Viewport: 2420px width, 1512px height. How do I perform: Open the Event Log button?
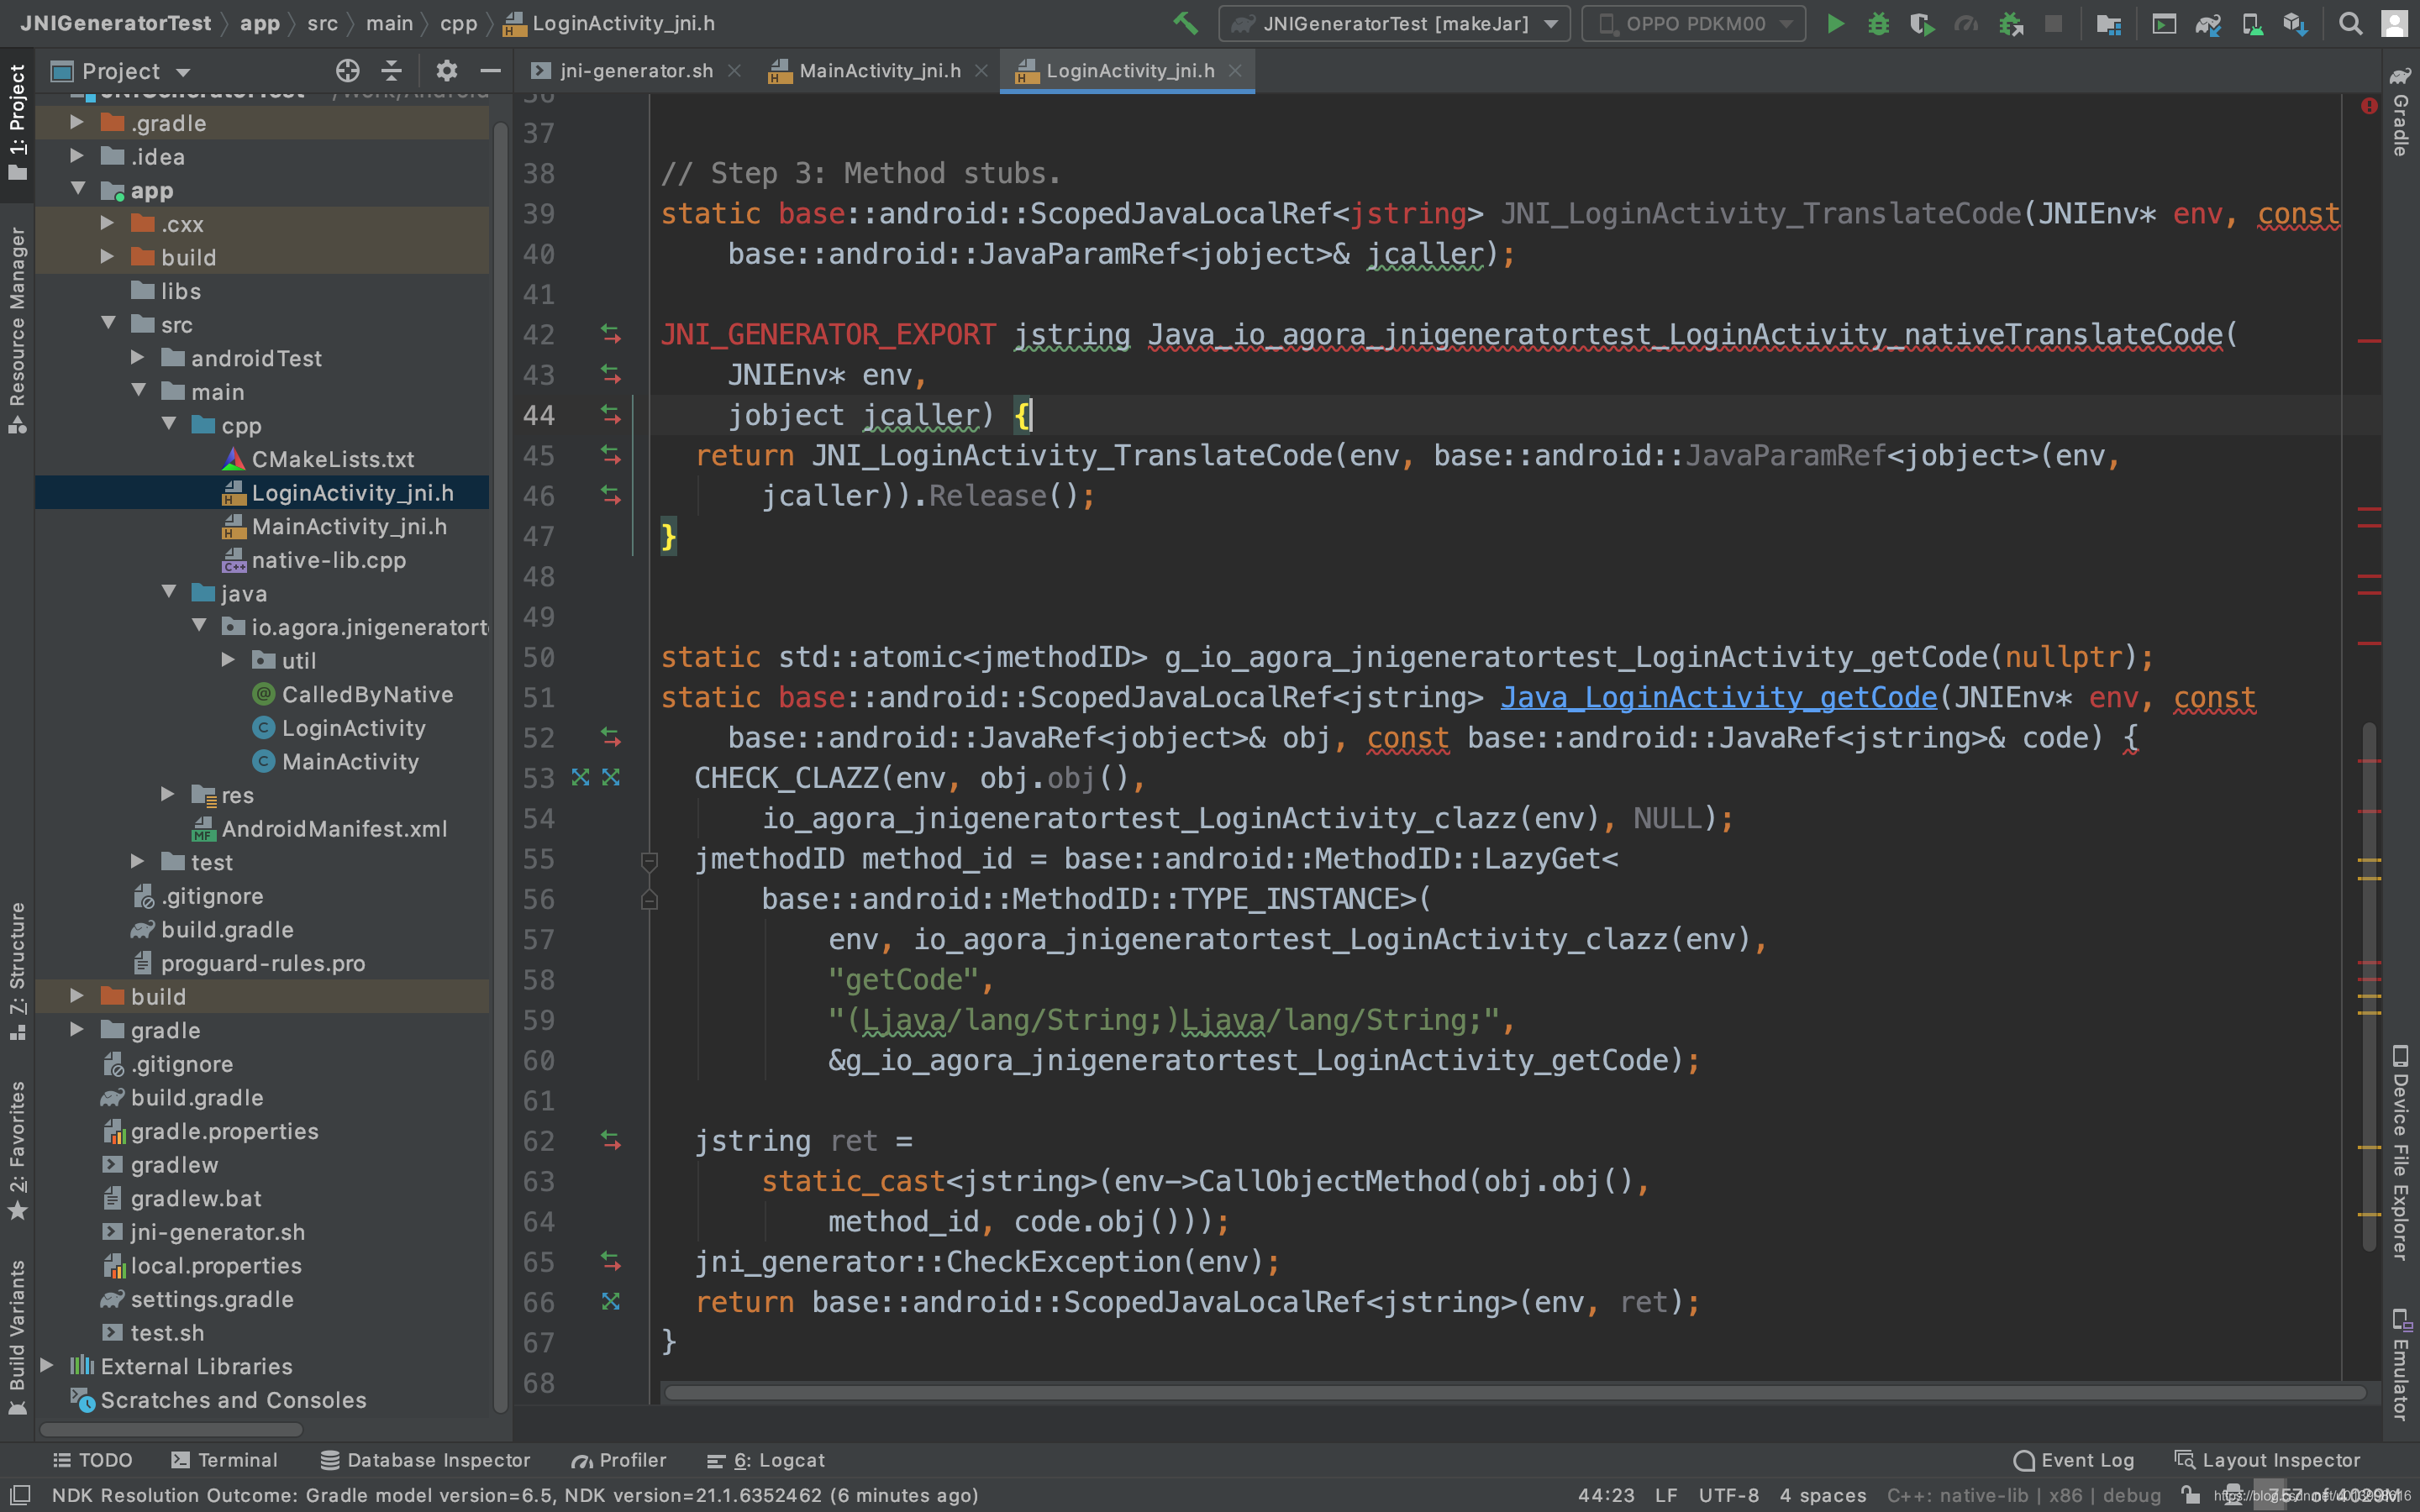tap(2073, 1459)
